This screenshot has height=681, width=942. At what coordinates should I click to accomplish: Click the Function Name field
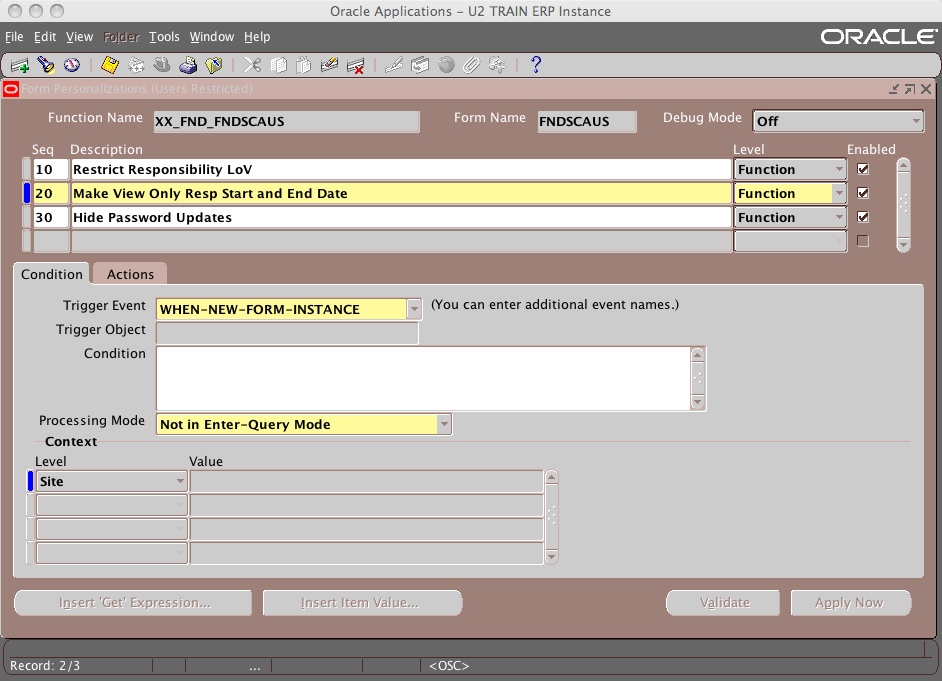[x=287, y=121]
